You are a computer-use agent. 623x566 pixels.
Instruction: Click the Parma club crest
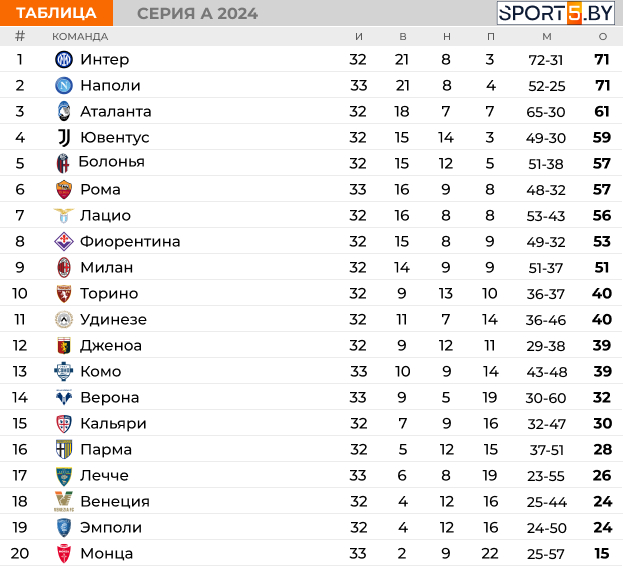[x=64, y=449]
